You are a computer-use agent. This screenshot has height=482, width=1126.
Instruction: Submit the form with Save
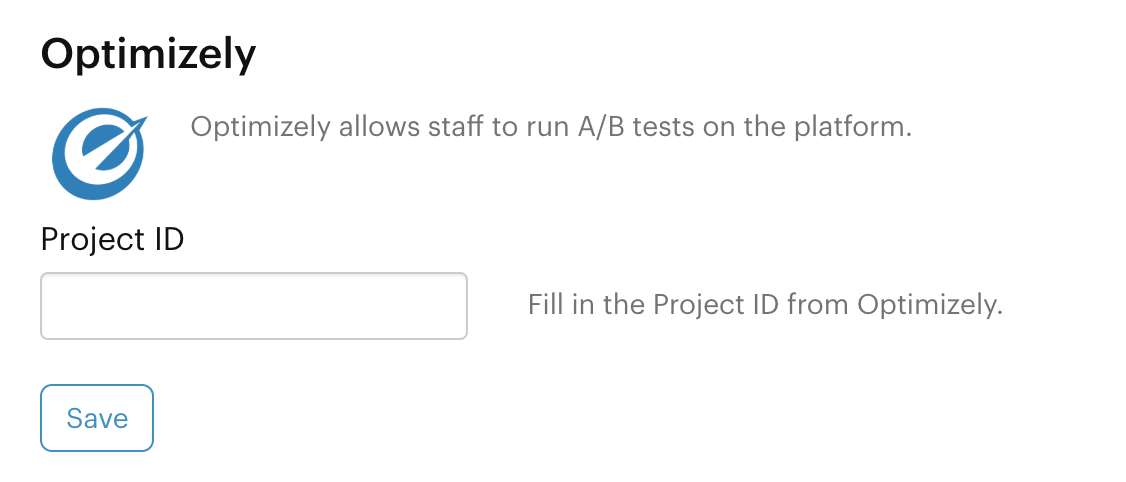(x=97, y=418)
